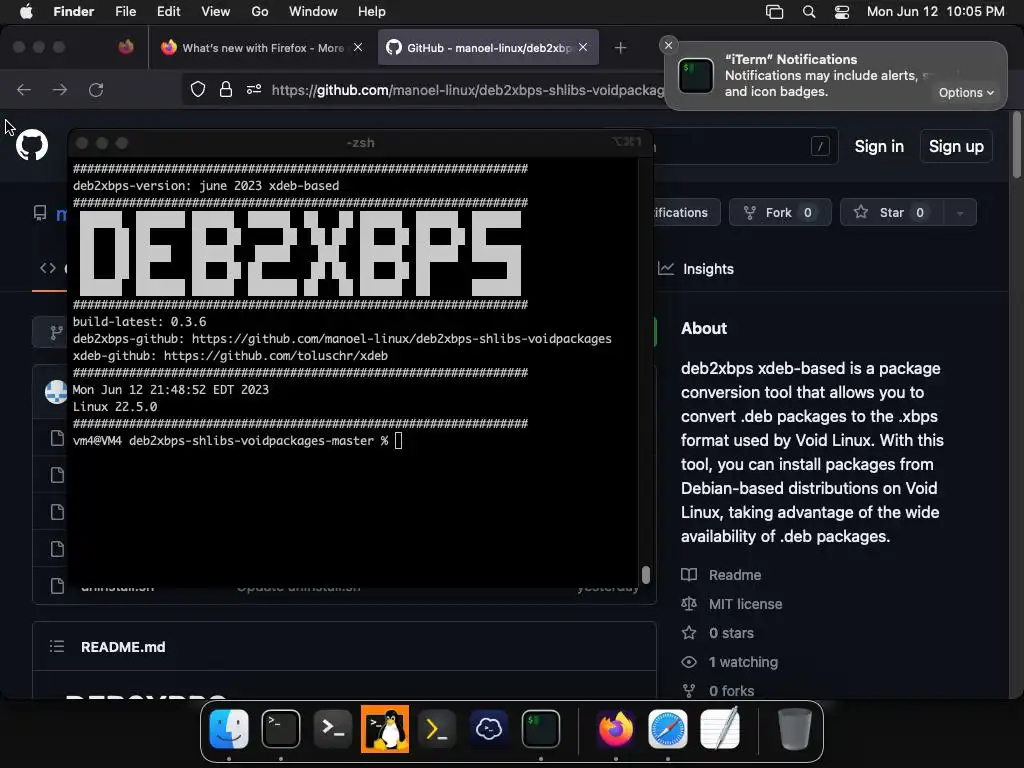Close the GitHub tab
This screenshot has height=768, width=1024.
[x=583, y=47]
